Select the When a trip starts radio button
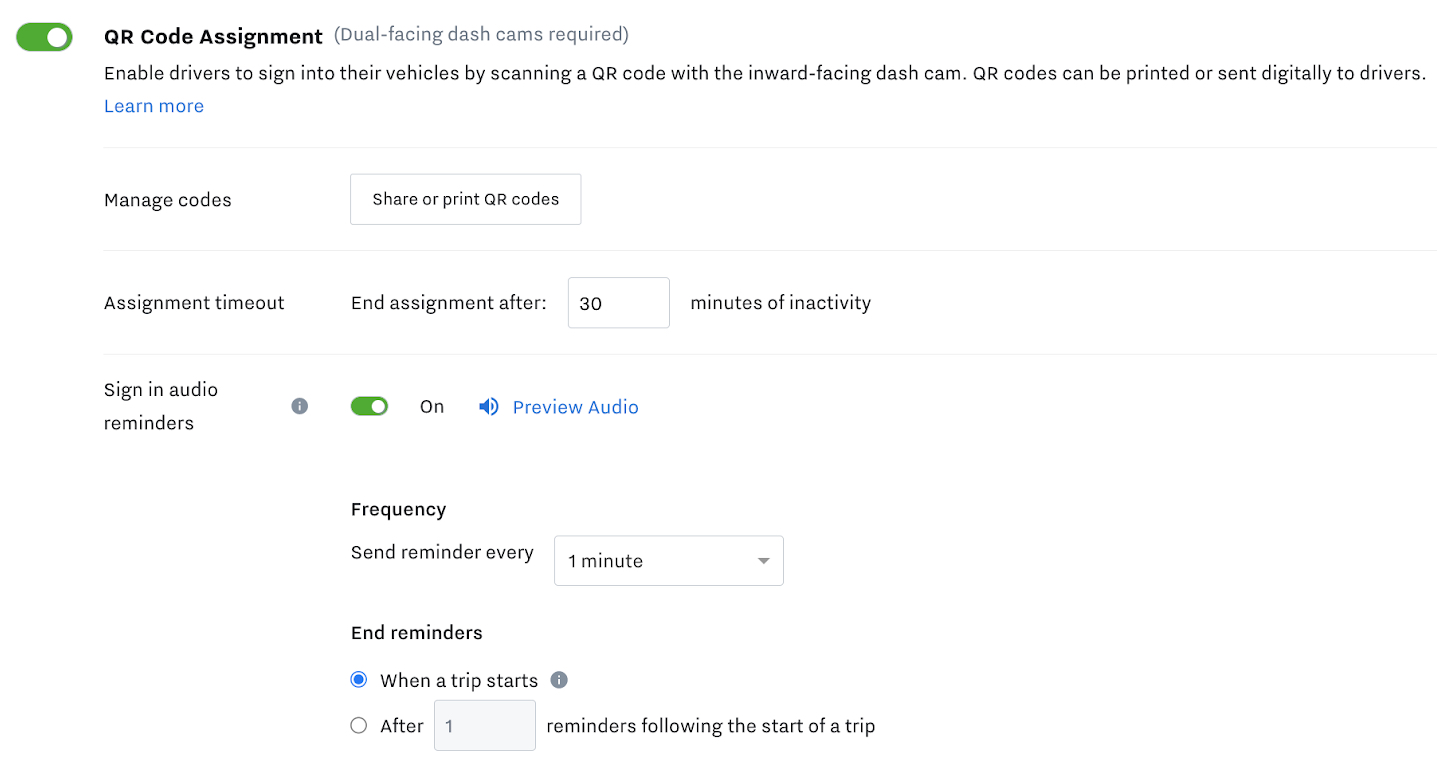Viewport: 1437px width, 767px height. (359, 680)
